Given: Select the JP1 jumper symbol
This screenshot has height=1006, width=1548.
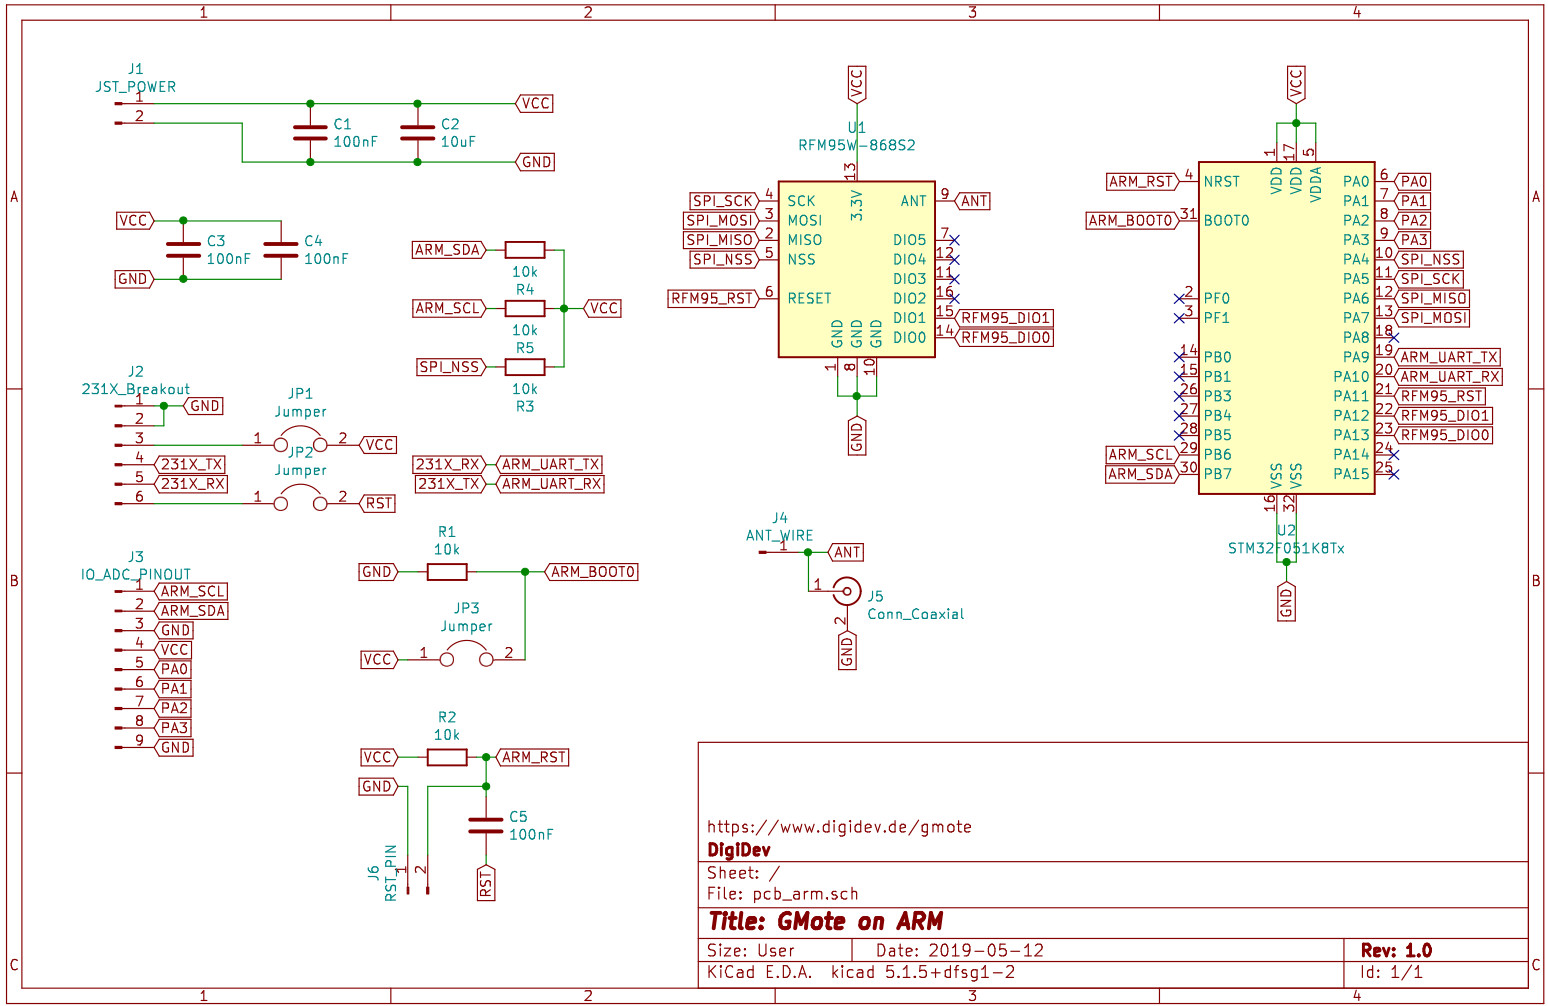Looking at the screenshot, I should click(x=300, y=439).
